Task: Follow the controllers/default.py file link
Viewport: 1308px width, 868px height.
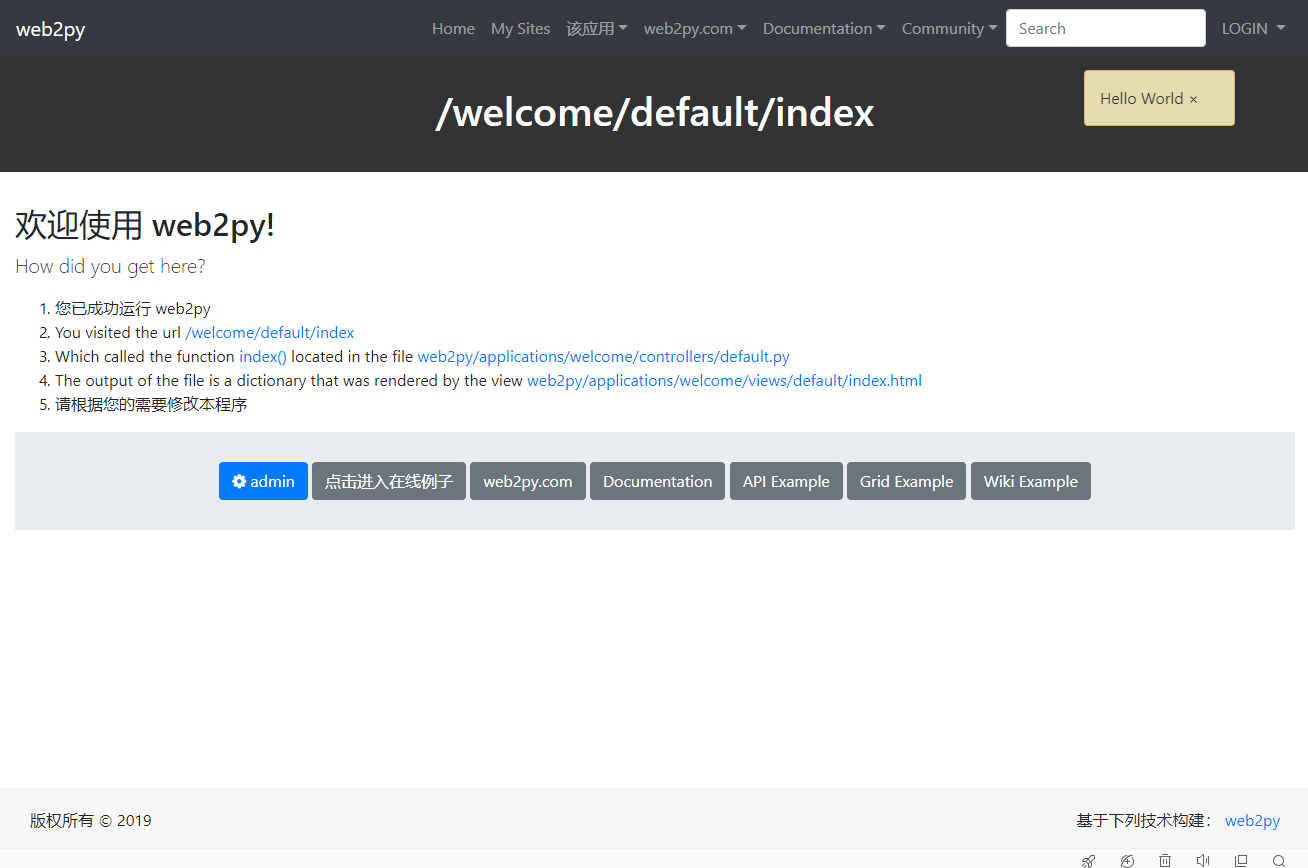Action: pos(603,357)
